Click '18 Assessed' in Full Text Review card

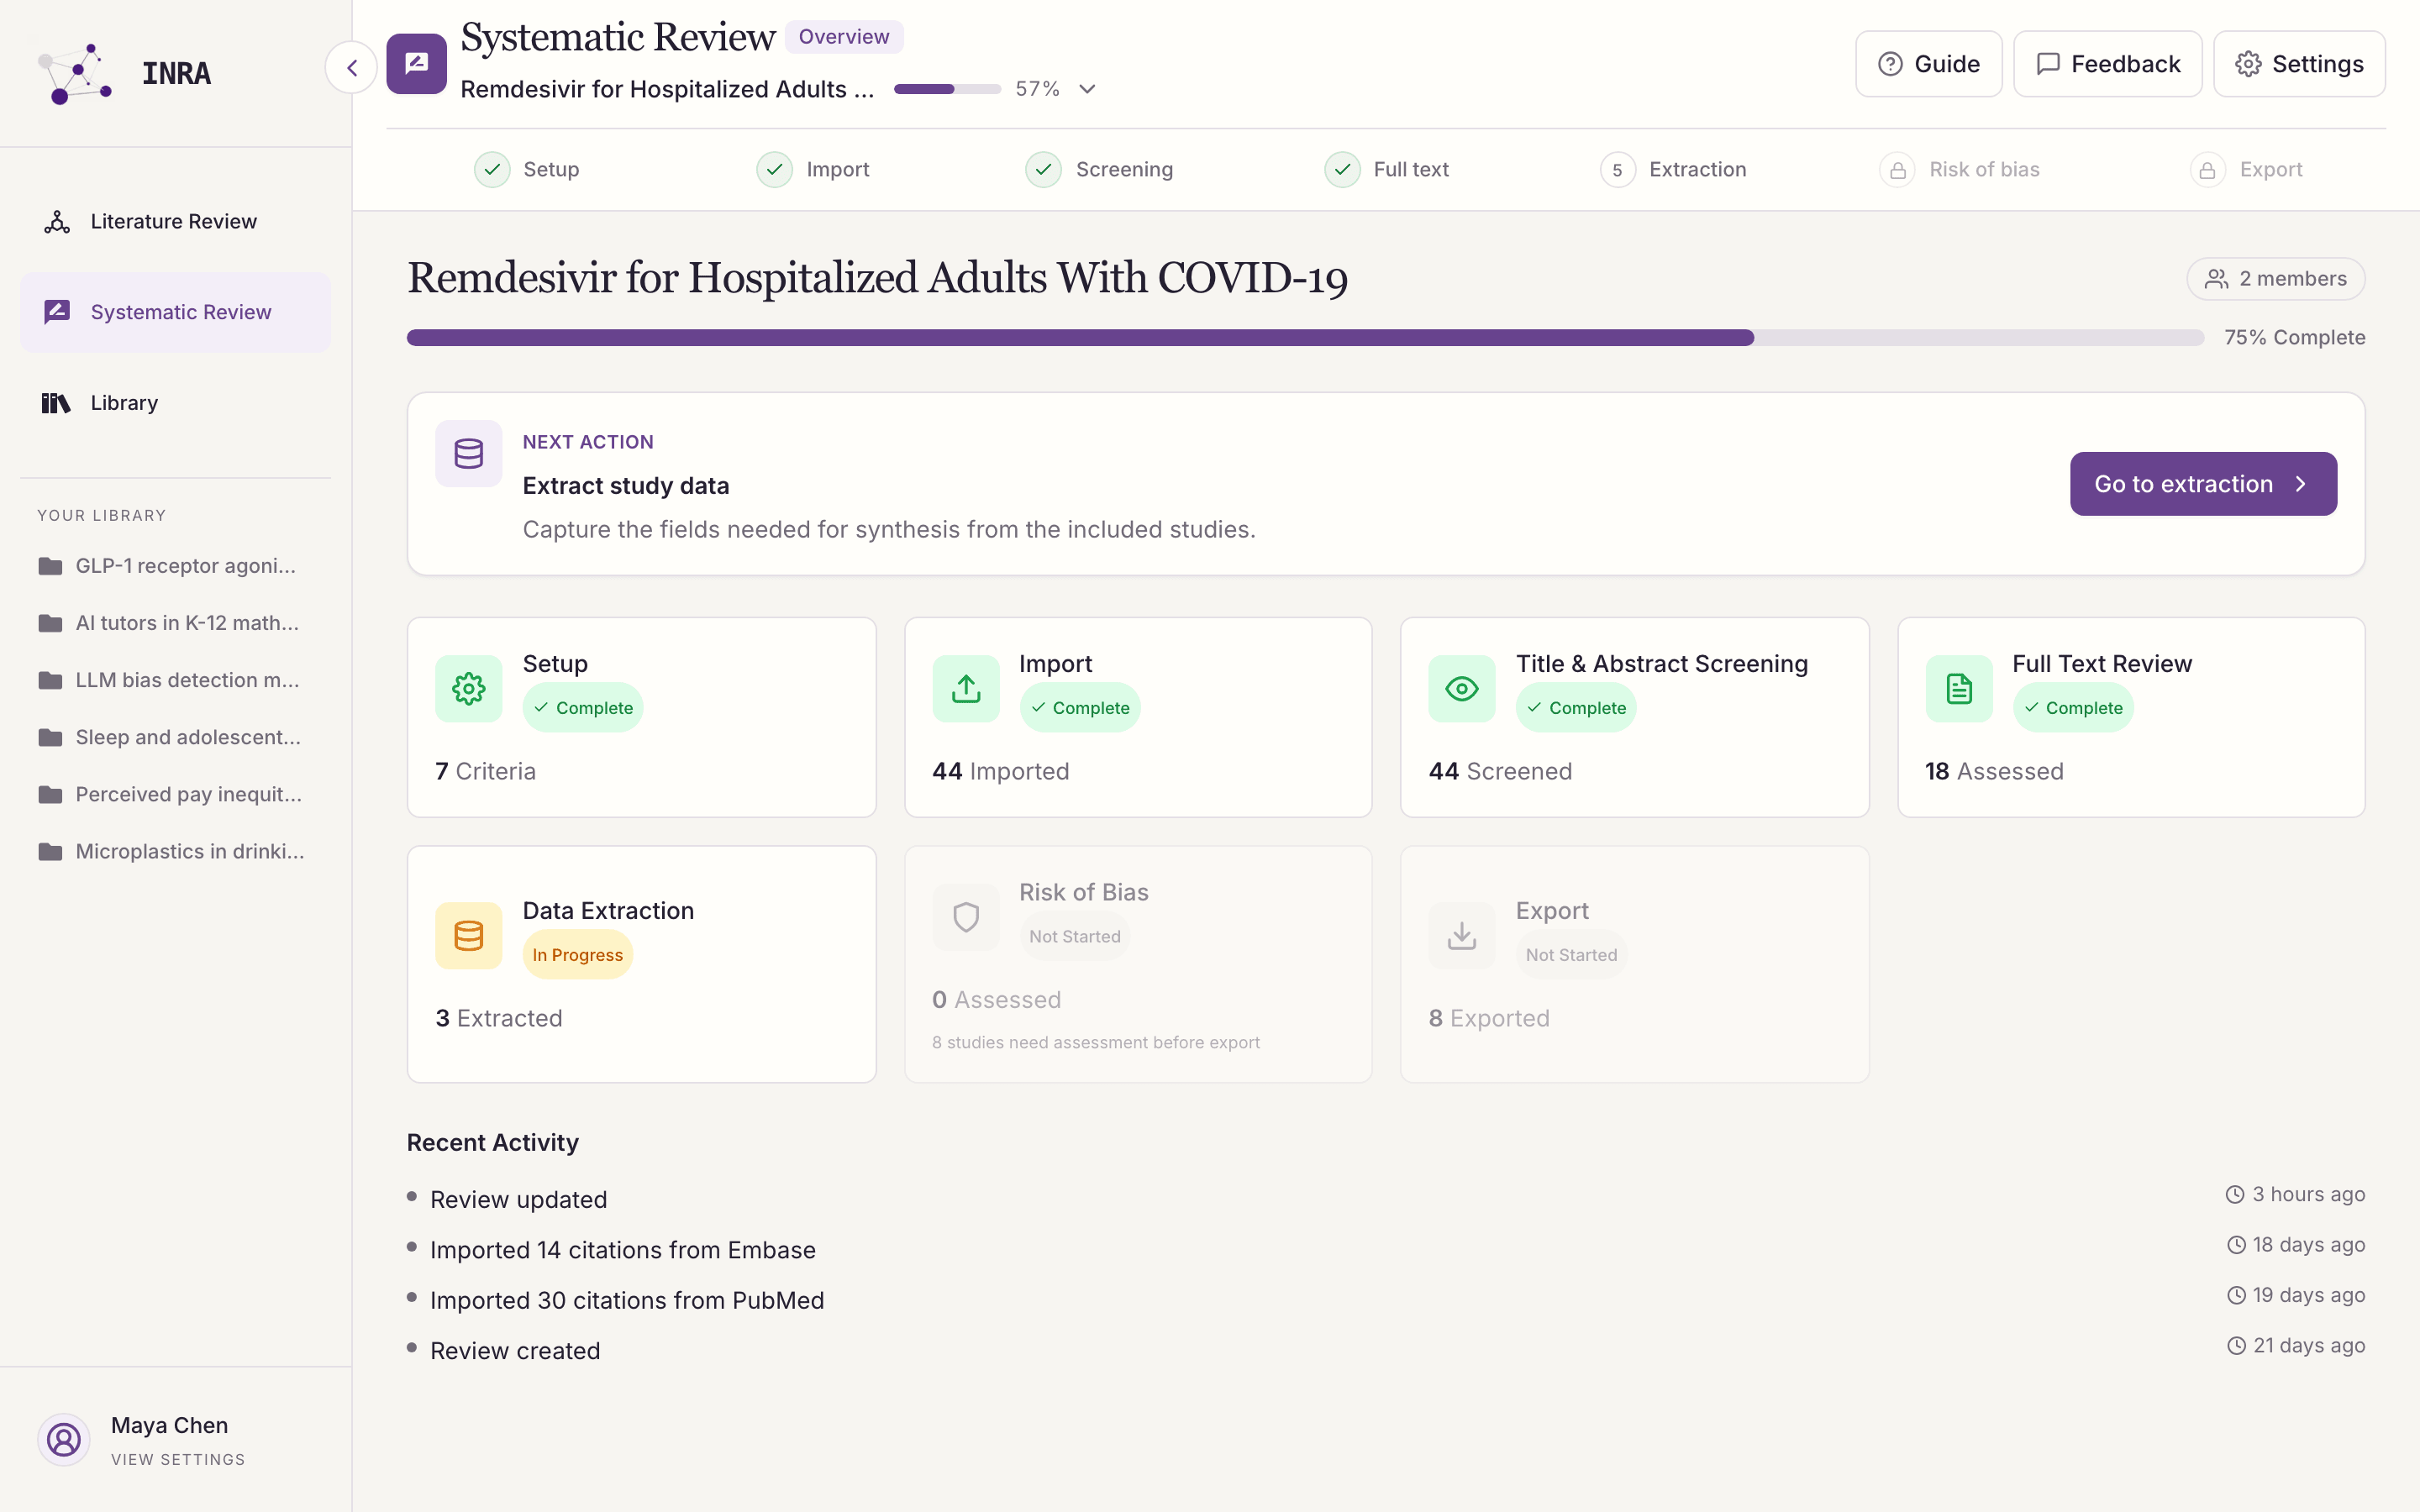[1994, 771]
